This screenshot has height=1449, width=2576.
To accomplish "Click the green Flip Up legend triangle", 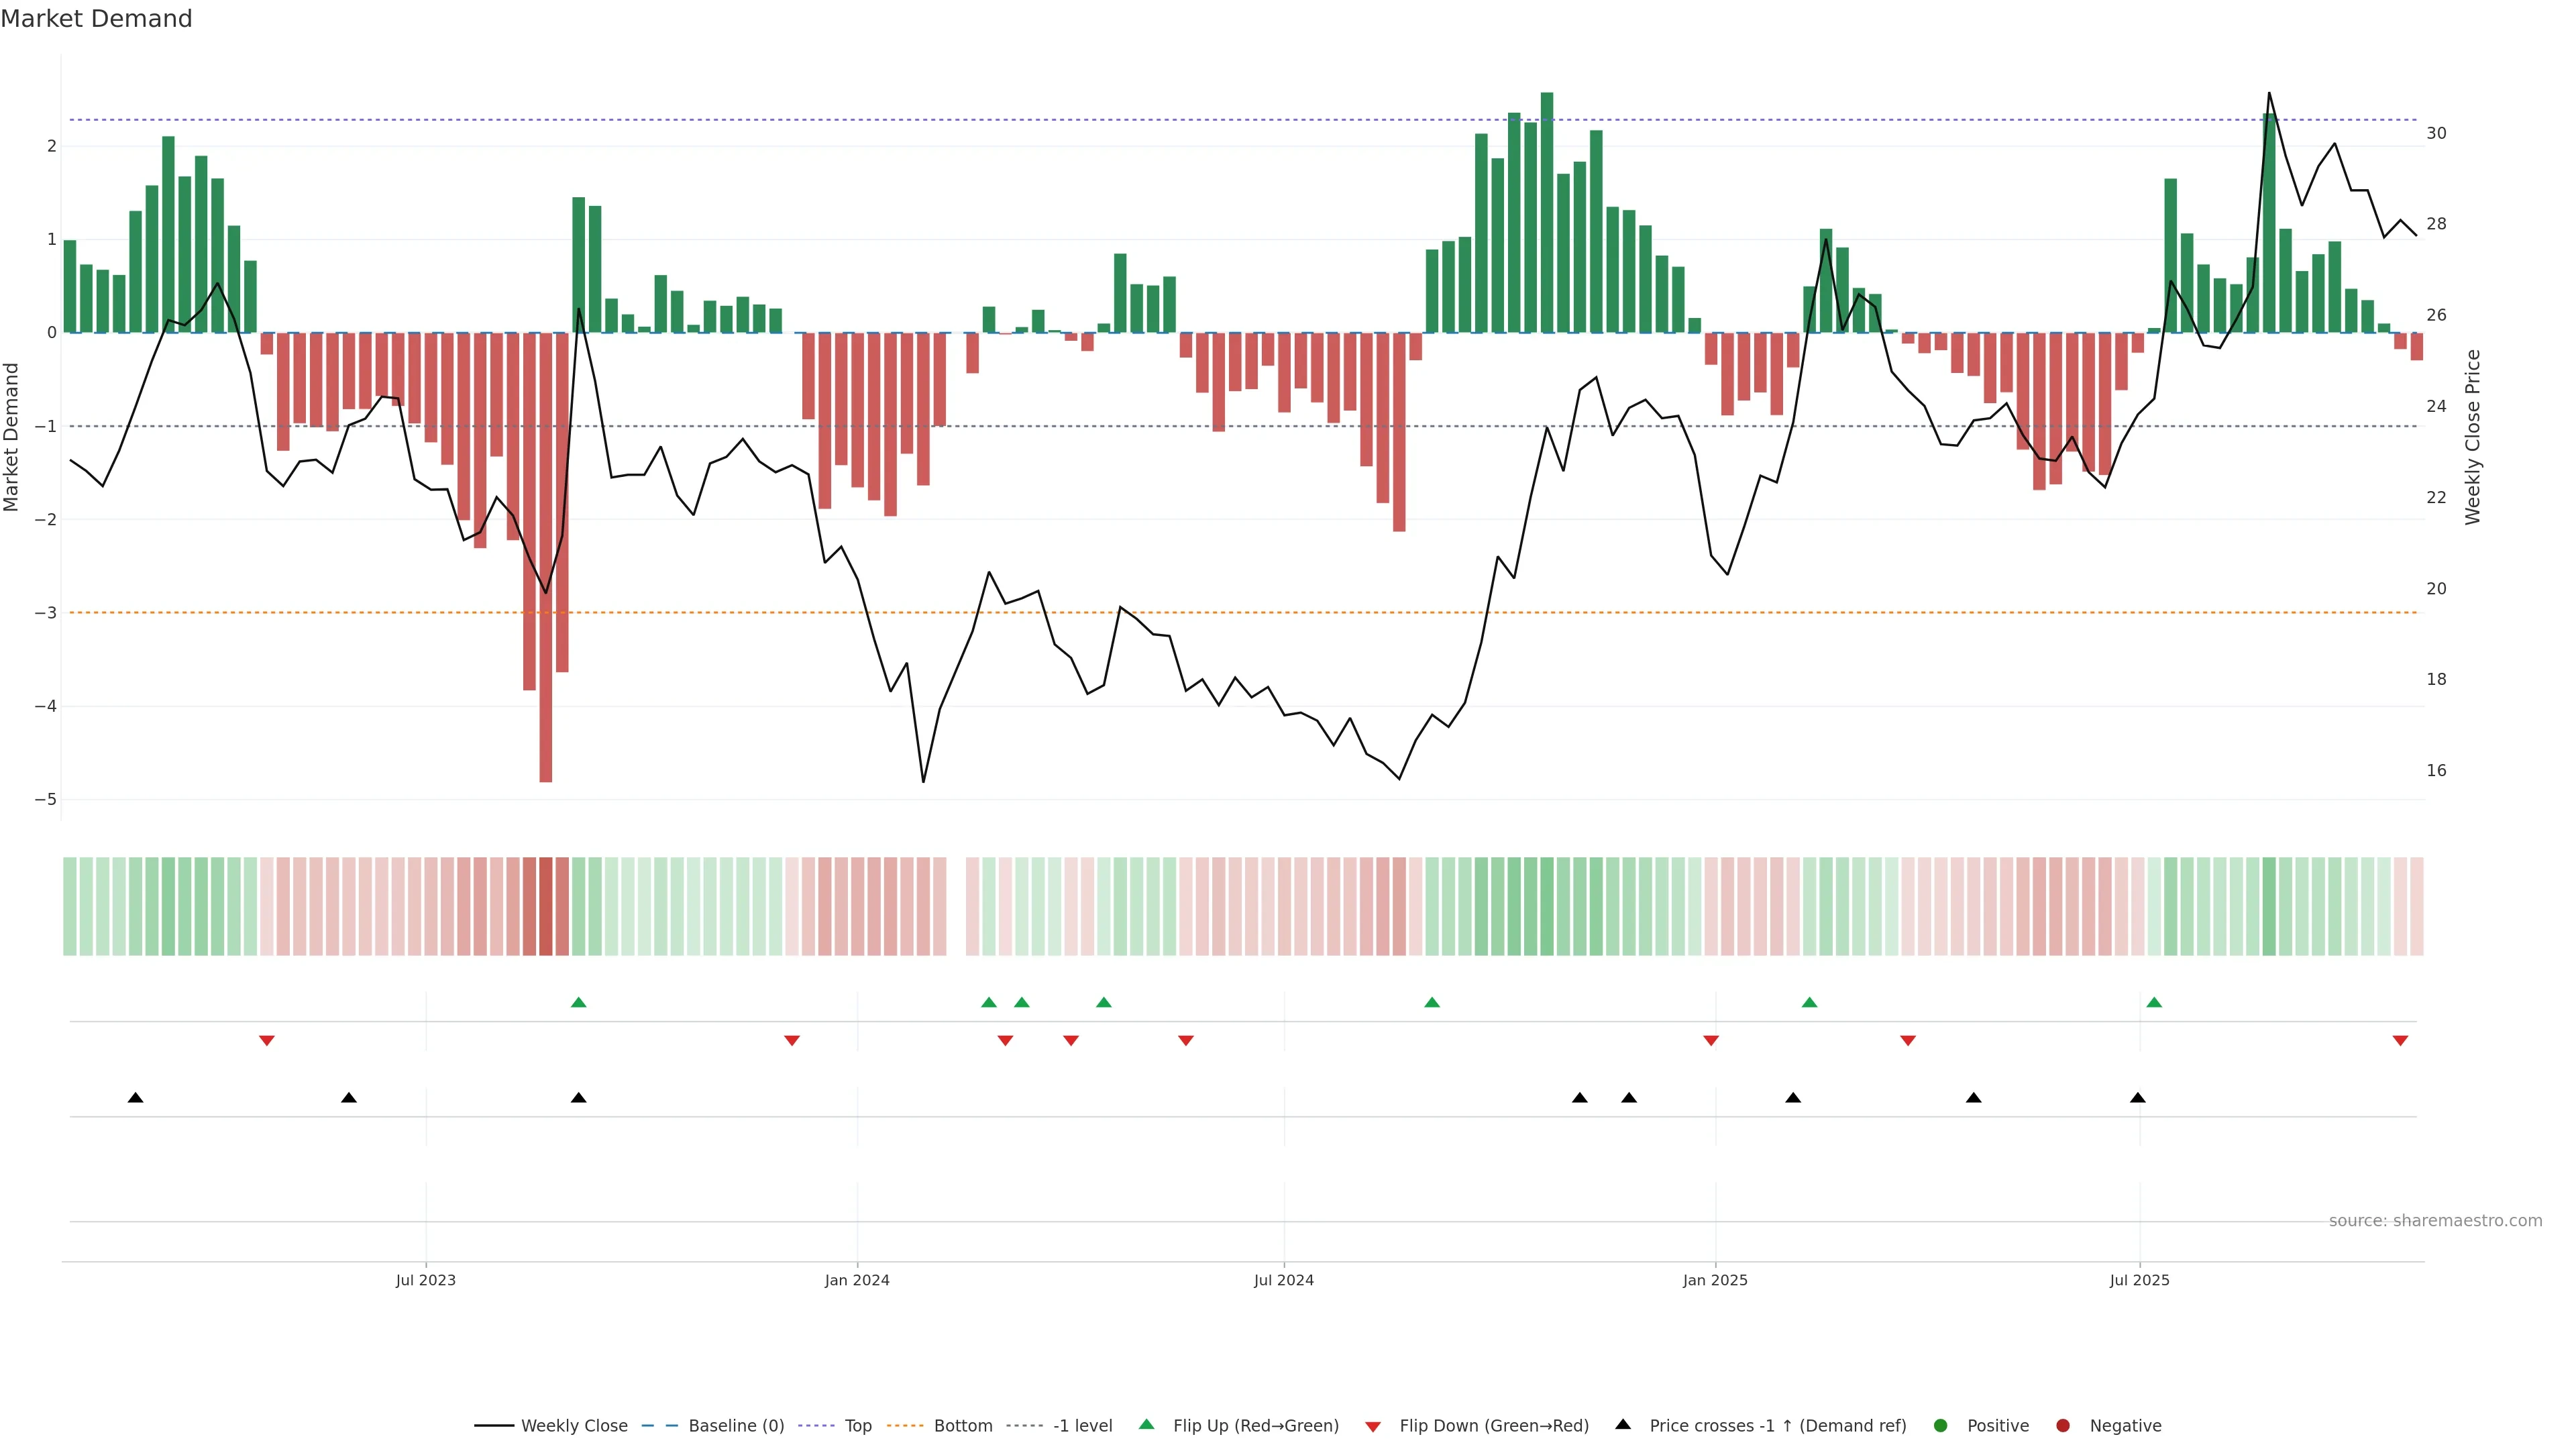I will click(x=1147, y=1425).
